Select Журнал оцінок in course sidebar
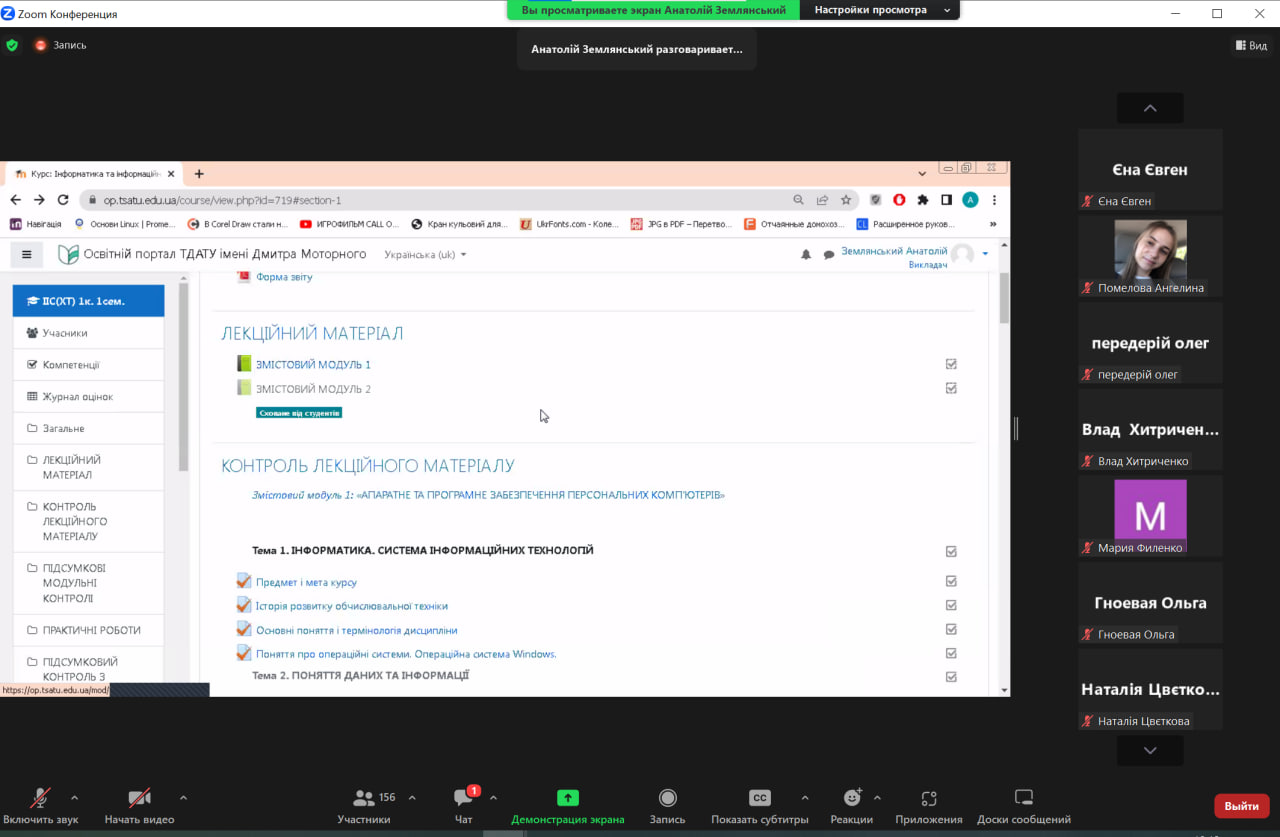 click(x=77, y=397)
